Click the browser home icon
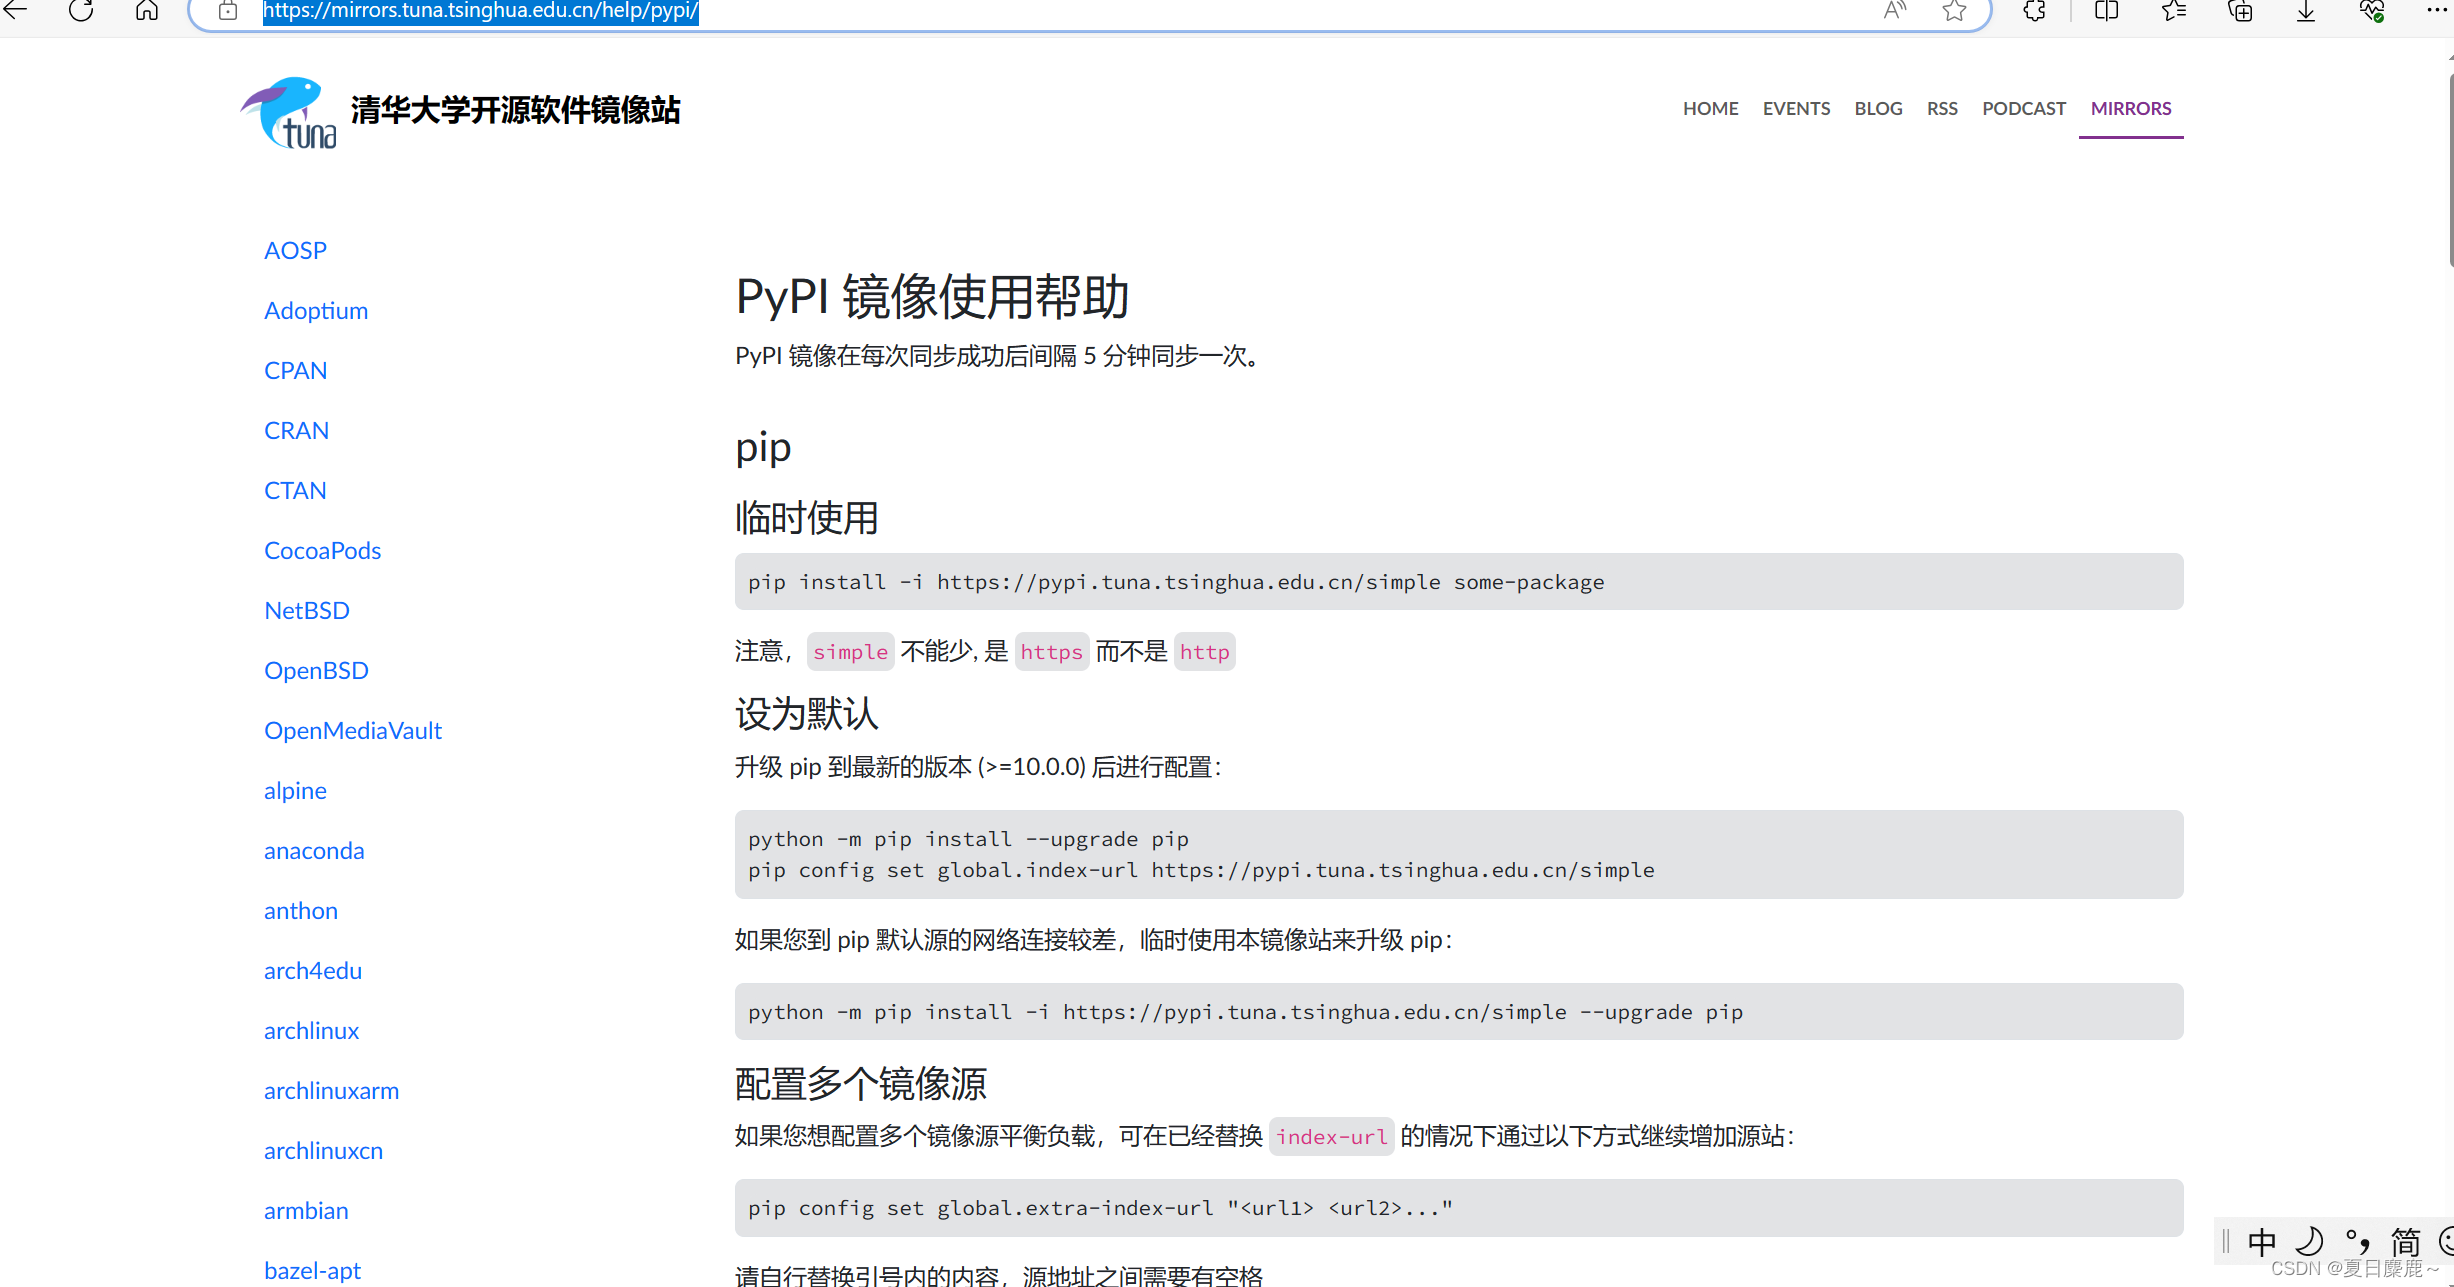 click(147, 11)
